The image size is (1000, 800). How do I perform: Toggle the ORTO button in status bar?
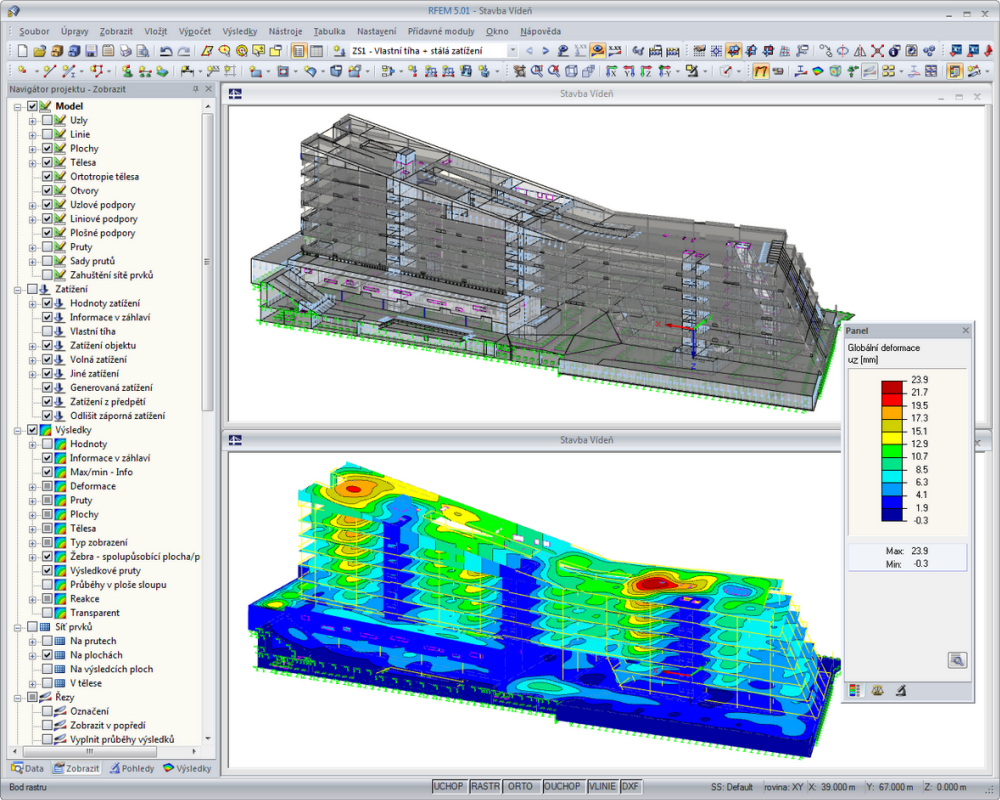click(521, 786)
